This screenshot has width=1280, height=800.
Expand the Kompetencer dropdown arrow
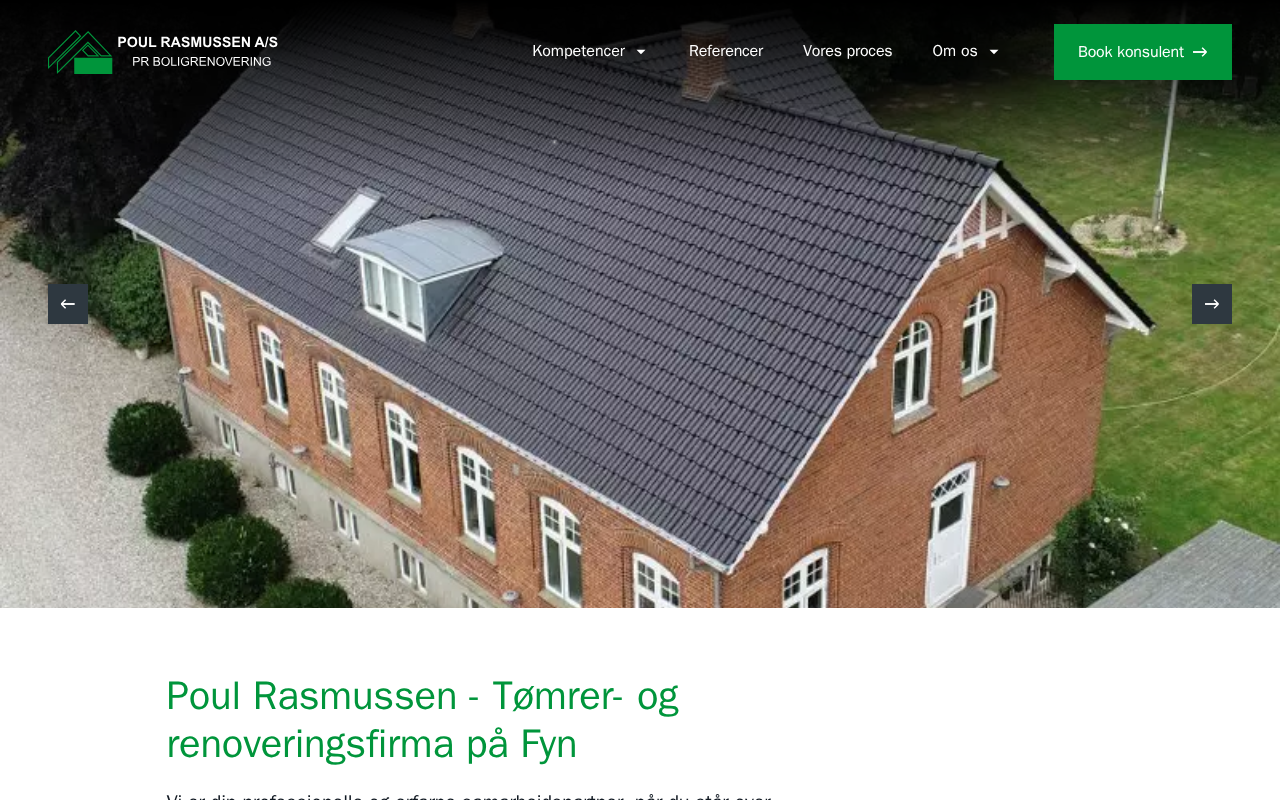click(641, 52)
